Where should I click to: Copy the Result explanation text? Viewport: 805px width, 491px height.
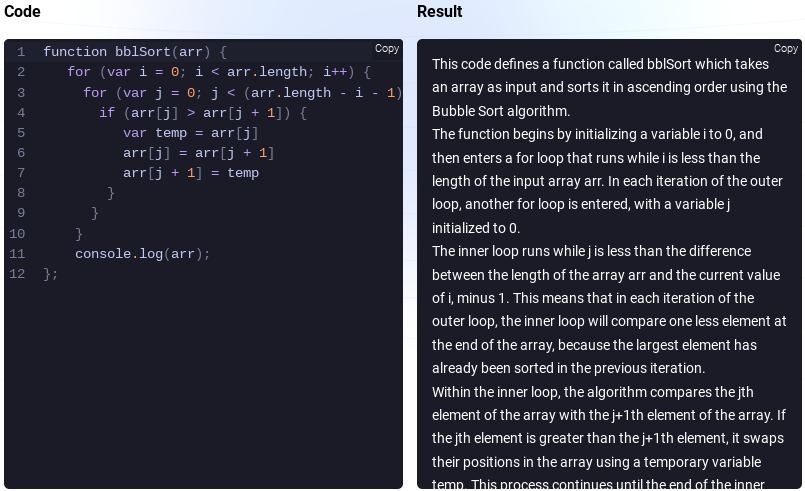point(785,48)
